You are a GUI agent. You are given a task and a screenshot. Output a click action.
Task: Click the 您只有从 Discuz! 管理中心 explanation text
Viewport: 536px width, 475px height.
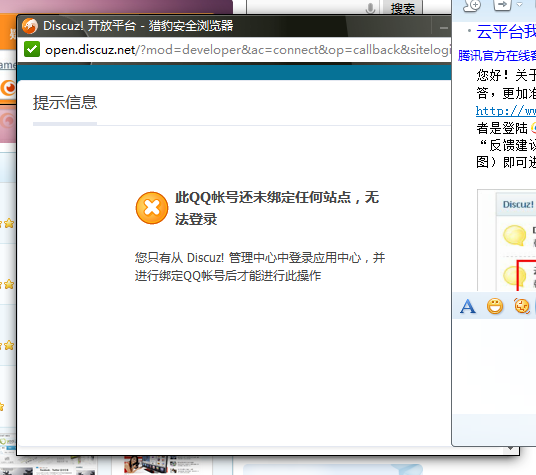260,267
